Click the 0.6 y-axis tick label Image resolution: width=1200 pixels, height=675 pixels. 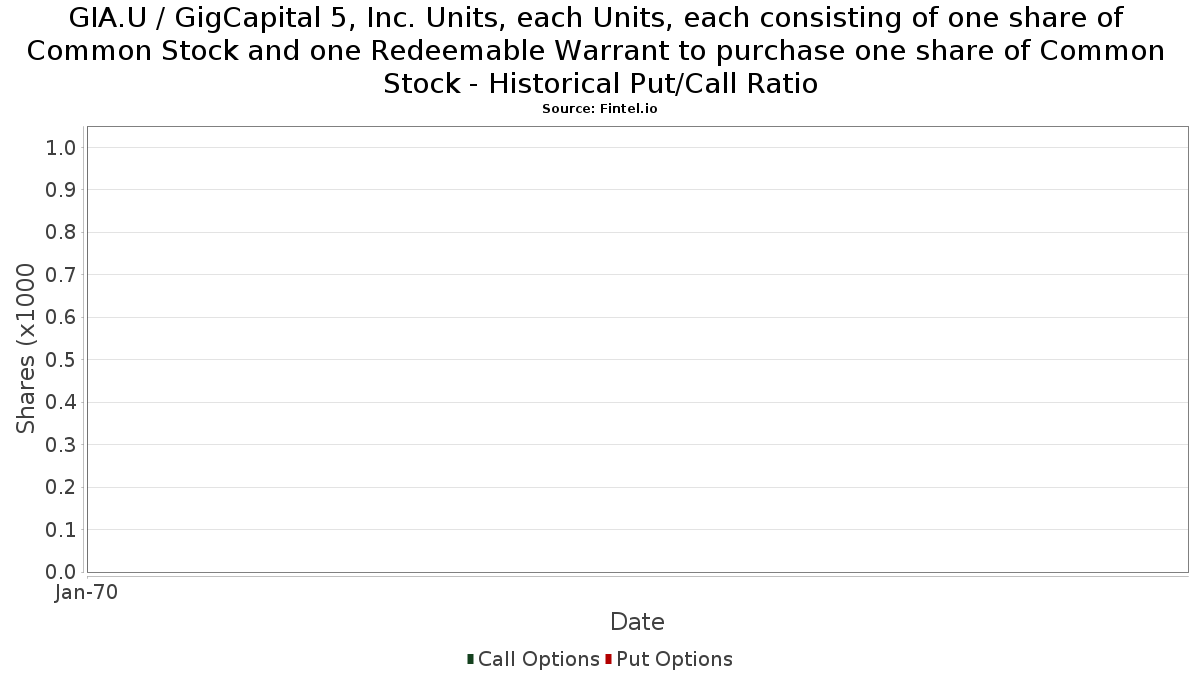tap(61, 317)
